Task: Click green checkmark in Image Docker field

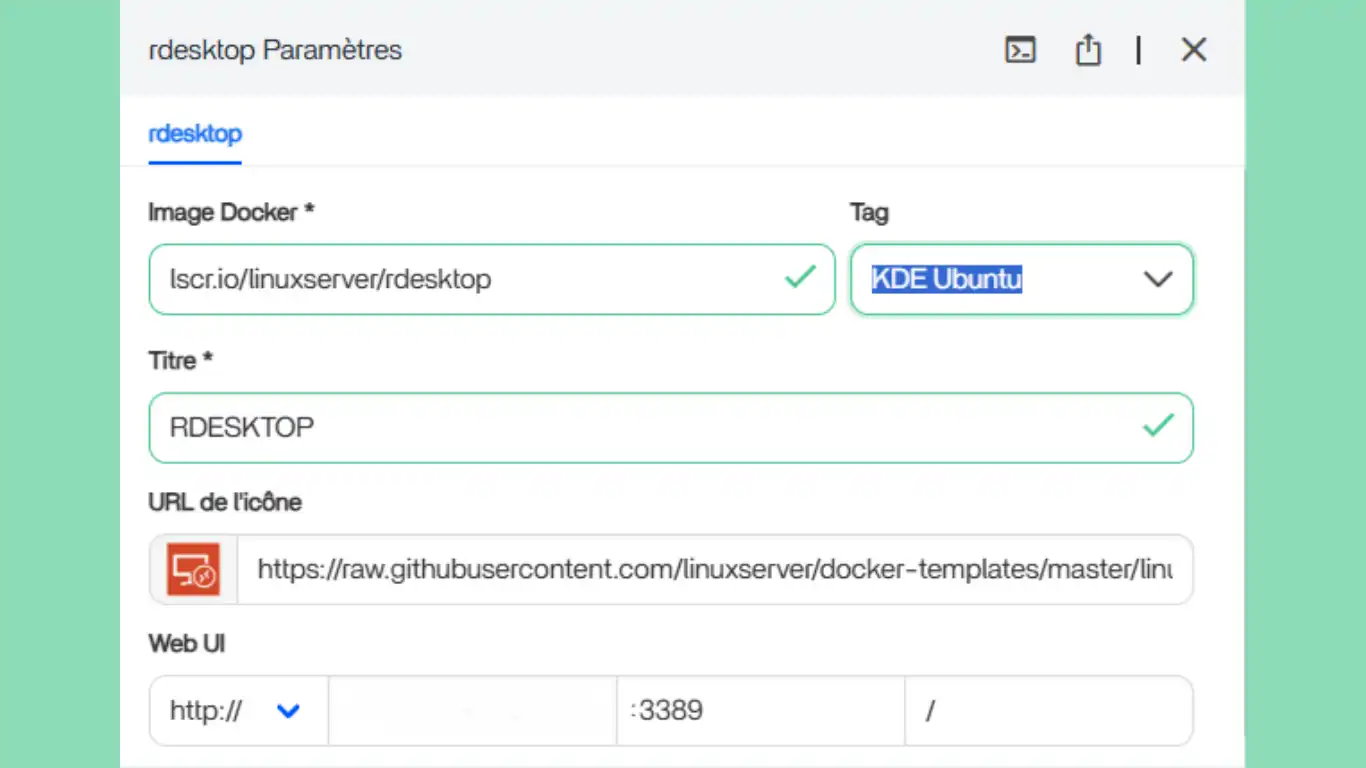Action: coord(800,277)
